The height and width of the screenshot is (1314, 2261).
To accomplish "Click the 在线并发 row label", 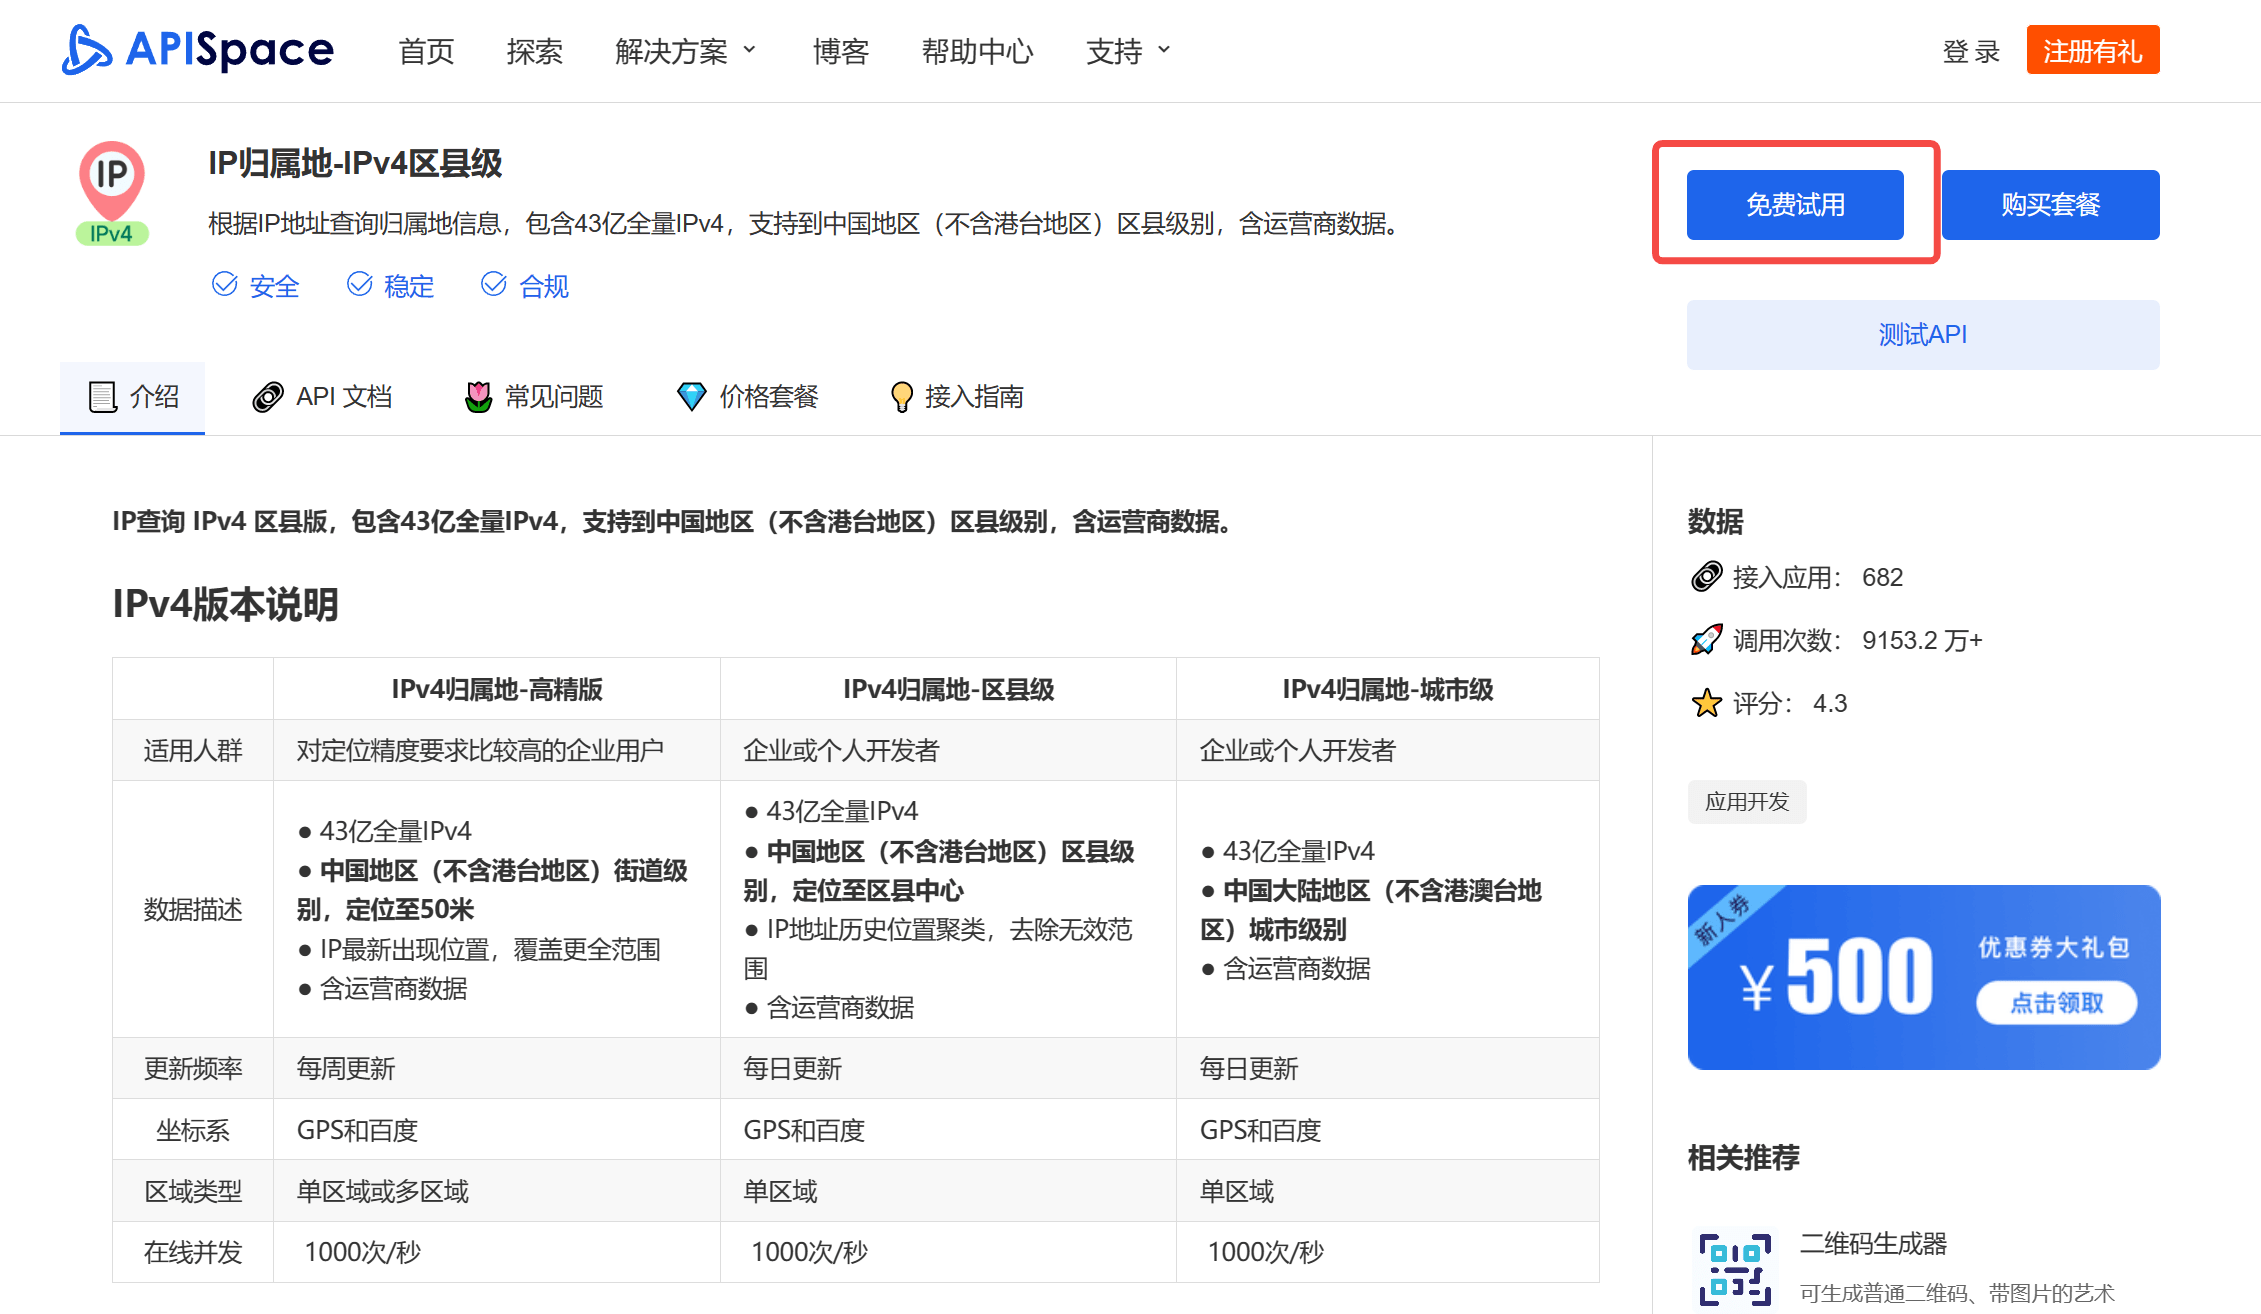I will point(193,1252).
